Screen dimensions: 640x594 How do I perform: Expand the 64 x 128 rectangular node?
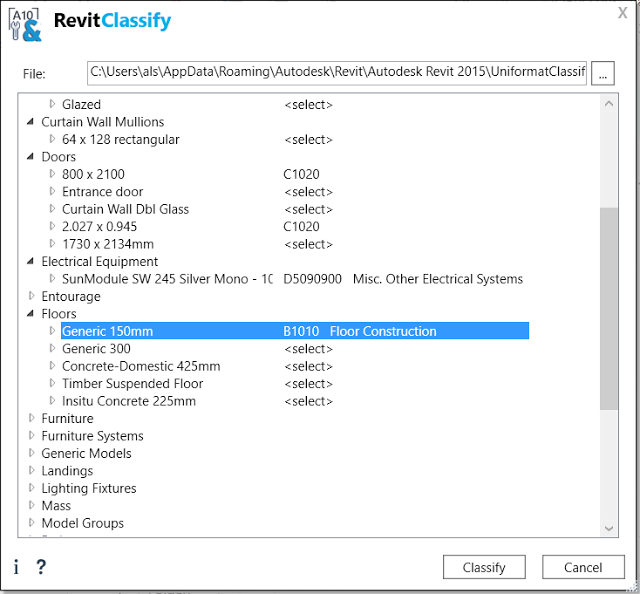click(x=52, y=139)
